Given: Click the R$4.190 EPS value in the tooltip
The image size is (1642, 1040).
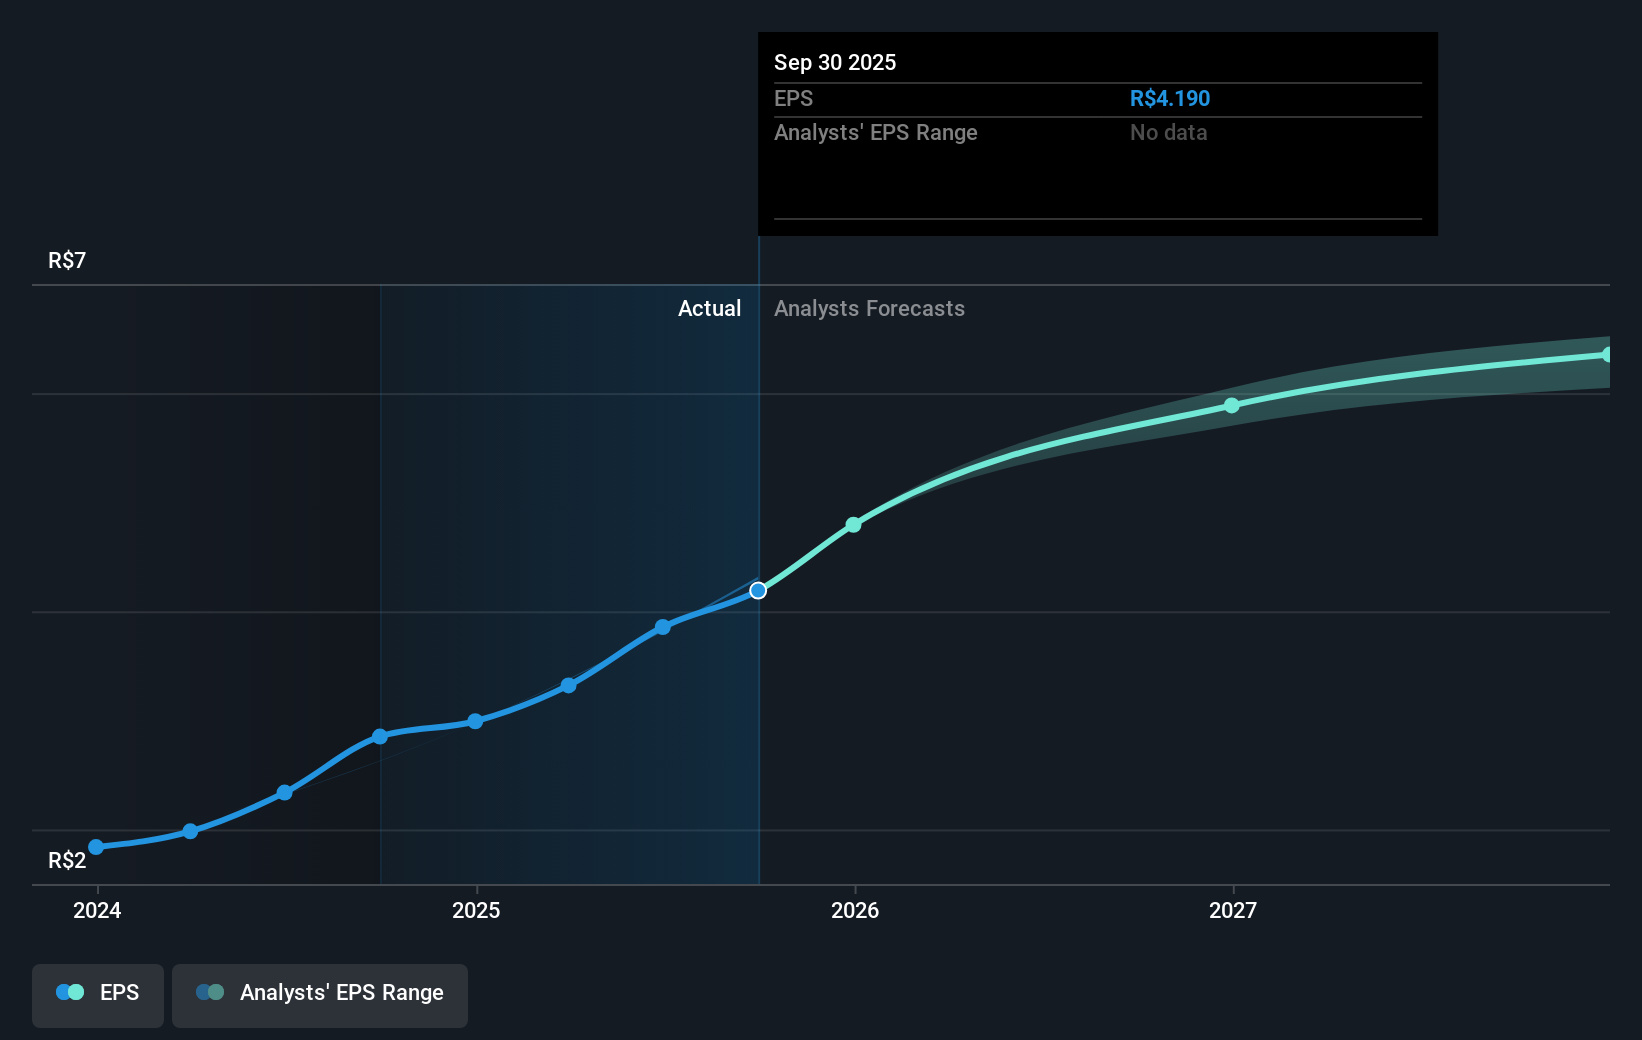Looking at the screenshot, I should click(1168, 98).
